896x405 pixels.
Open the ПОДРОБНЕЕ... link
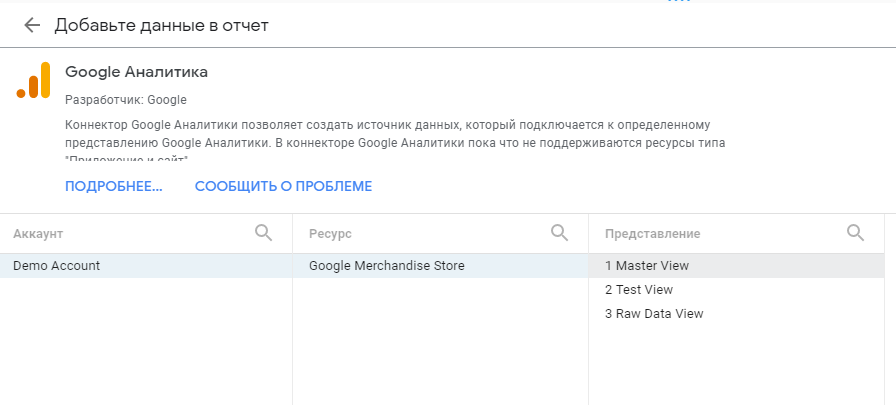click(114, 186)
